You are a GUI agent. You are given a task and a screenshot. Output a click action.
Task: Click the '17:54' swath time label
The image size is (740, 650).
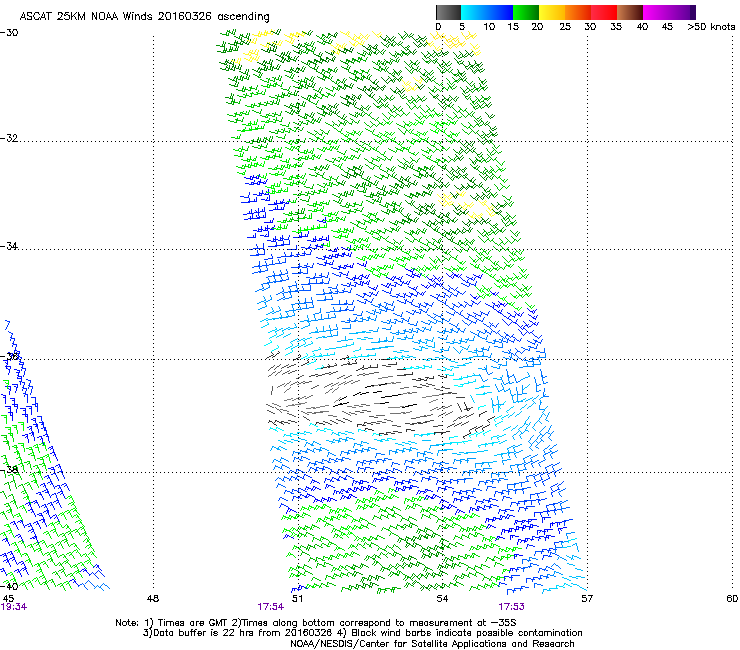pos(270,607)
